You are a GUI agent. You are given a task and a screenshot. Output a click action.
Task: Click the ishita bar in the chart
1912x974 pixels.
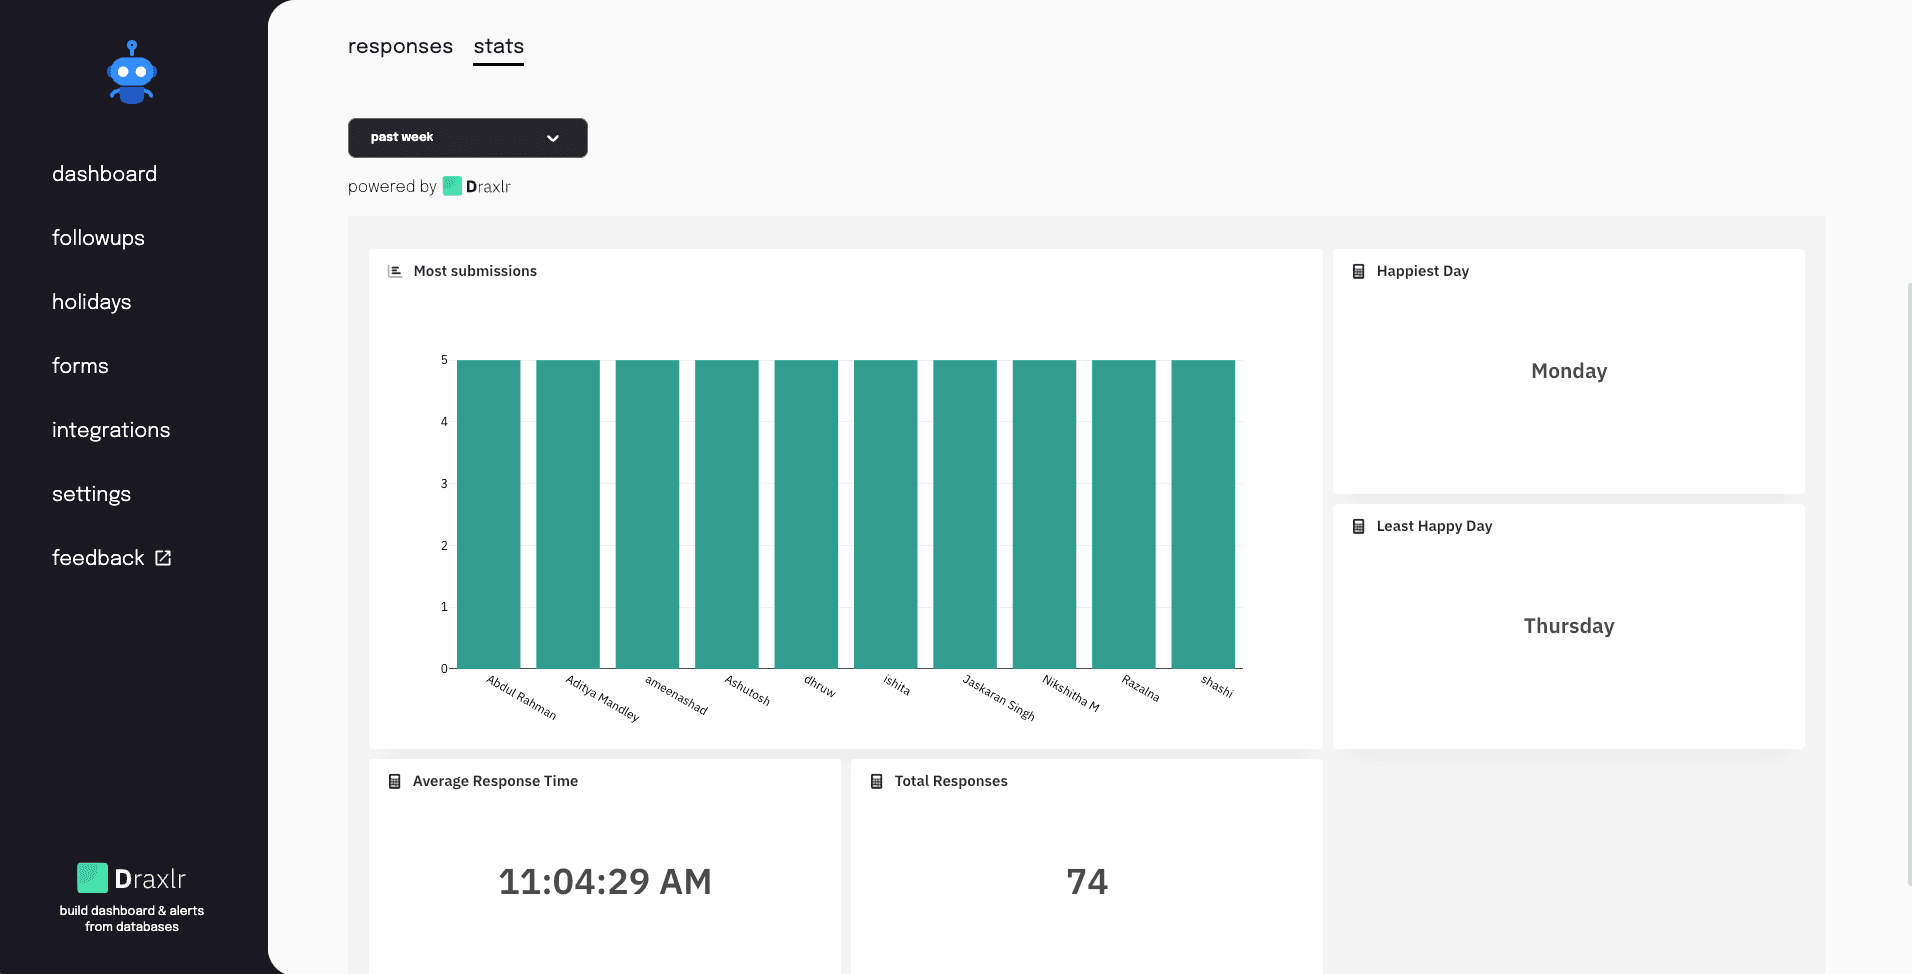coord(886,514)
